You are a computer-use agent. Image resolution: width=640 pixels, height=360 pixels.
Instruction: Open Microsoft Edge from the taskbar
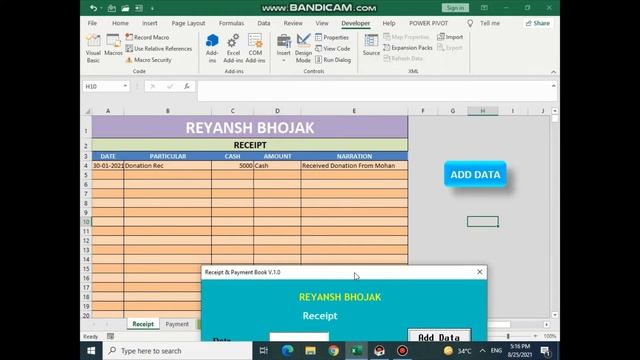(287, 351)
